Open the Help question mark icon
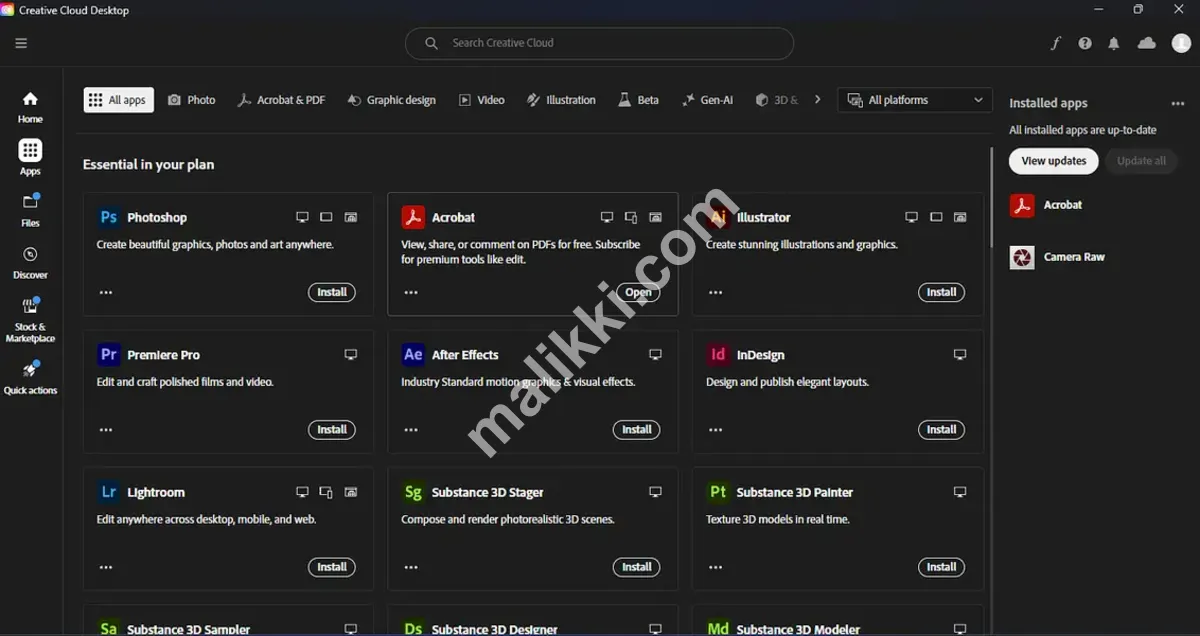Image resolution: width=1200 pixels, height=636 pixels. [x=1085, y=43]
